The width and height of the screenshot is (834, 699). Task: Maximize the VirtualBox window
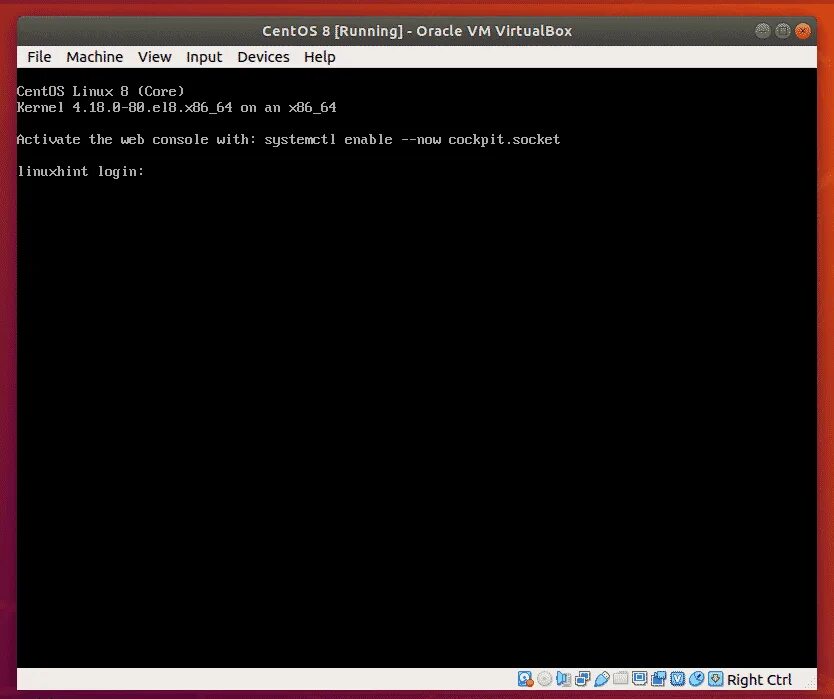click(x=782, y=31)
